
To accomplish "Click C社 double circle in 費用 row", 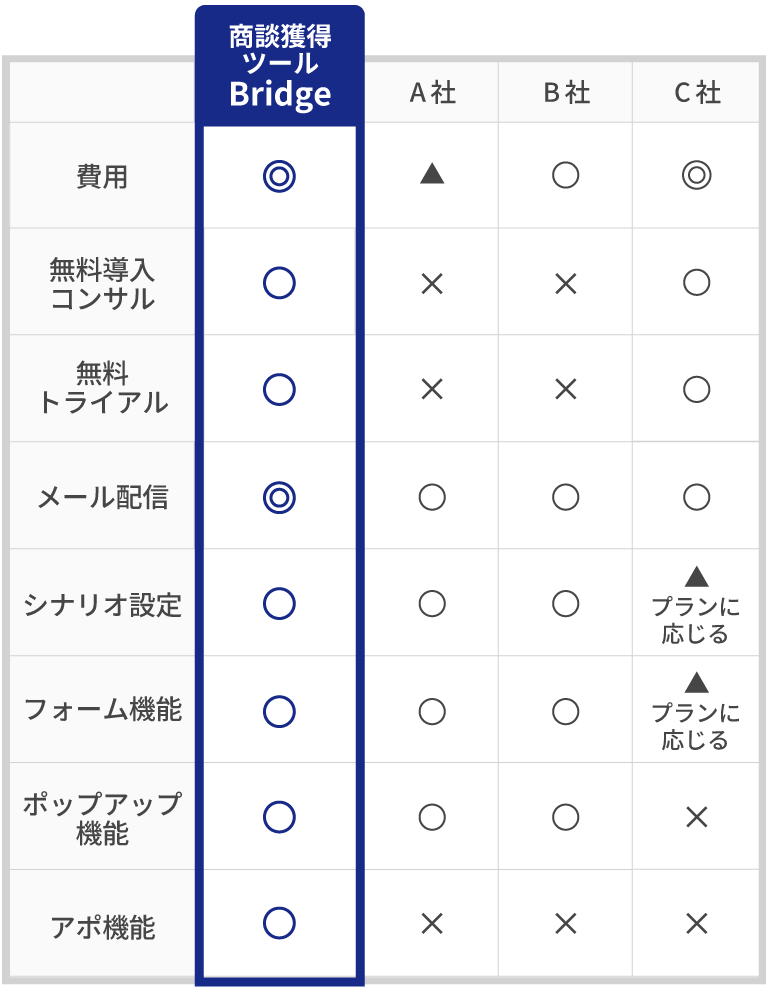I will tap(696, 176).
